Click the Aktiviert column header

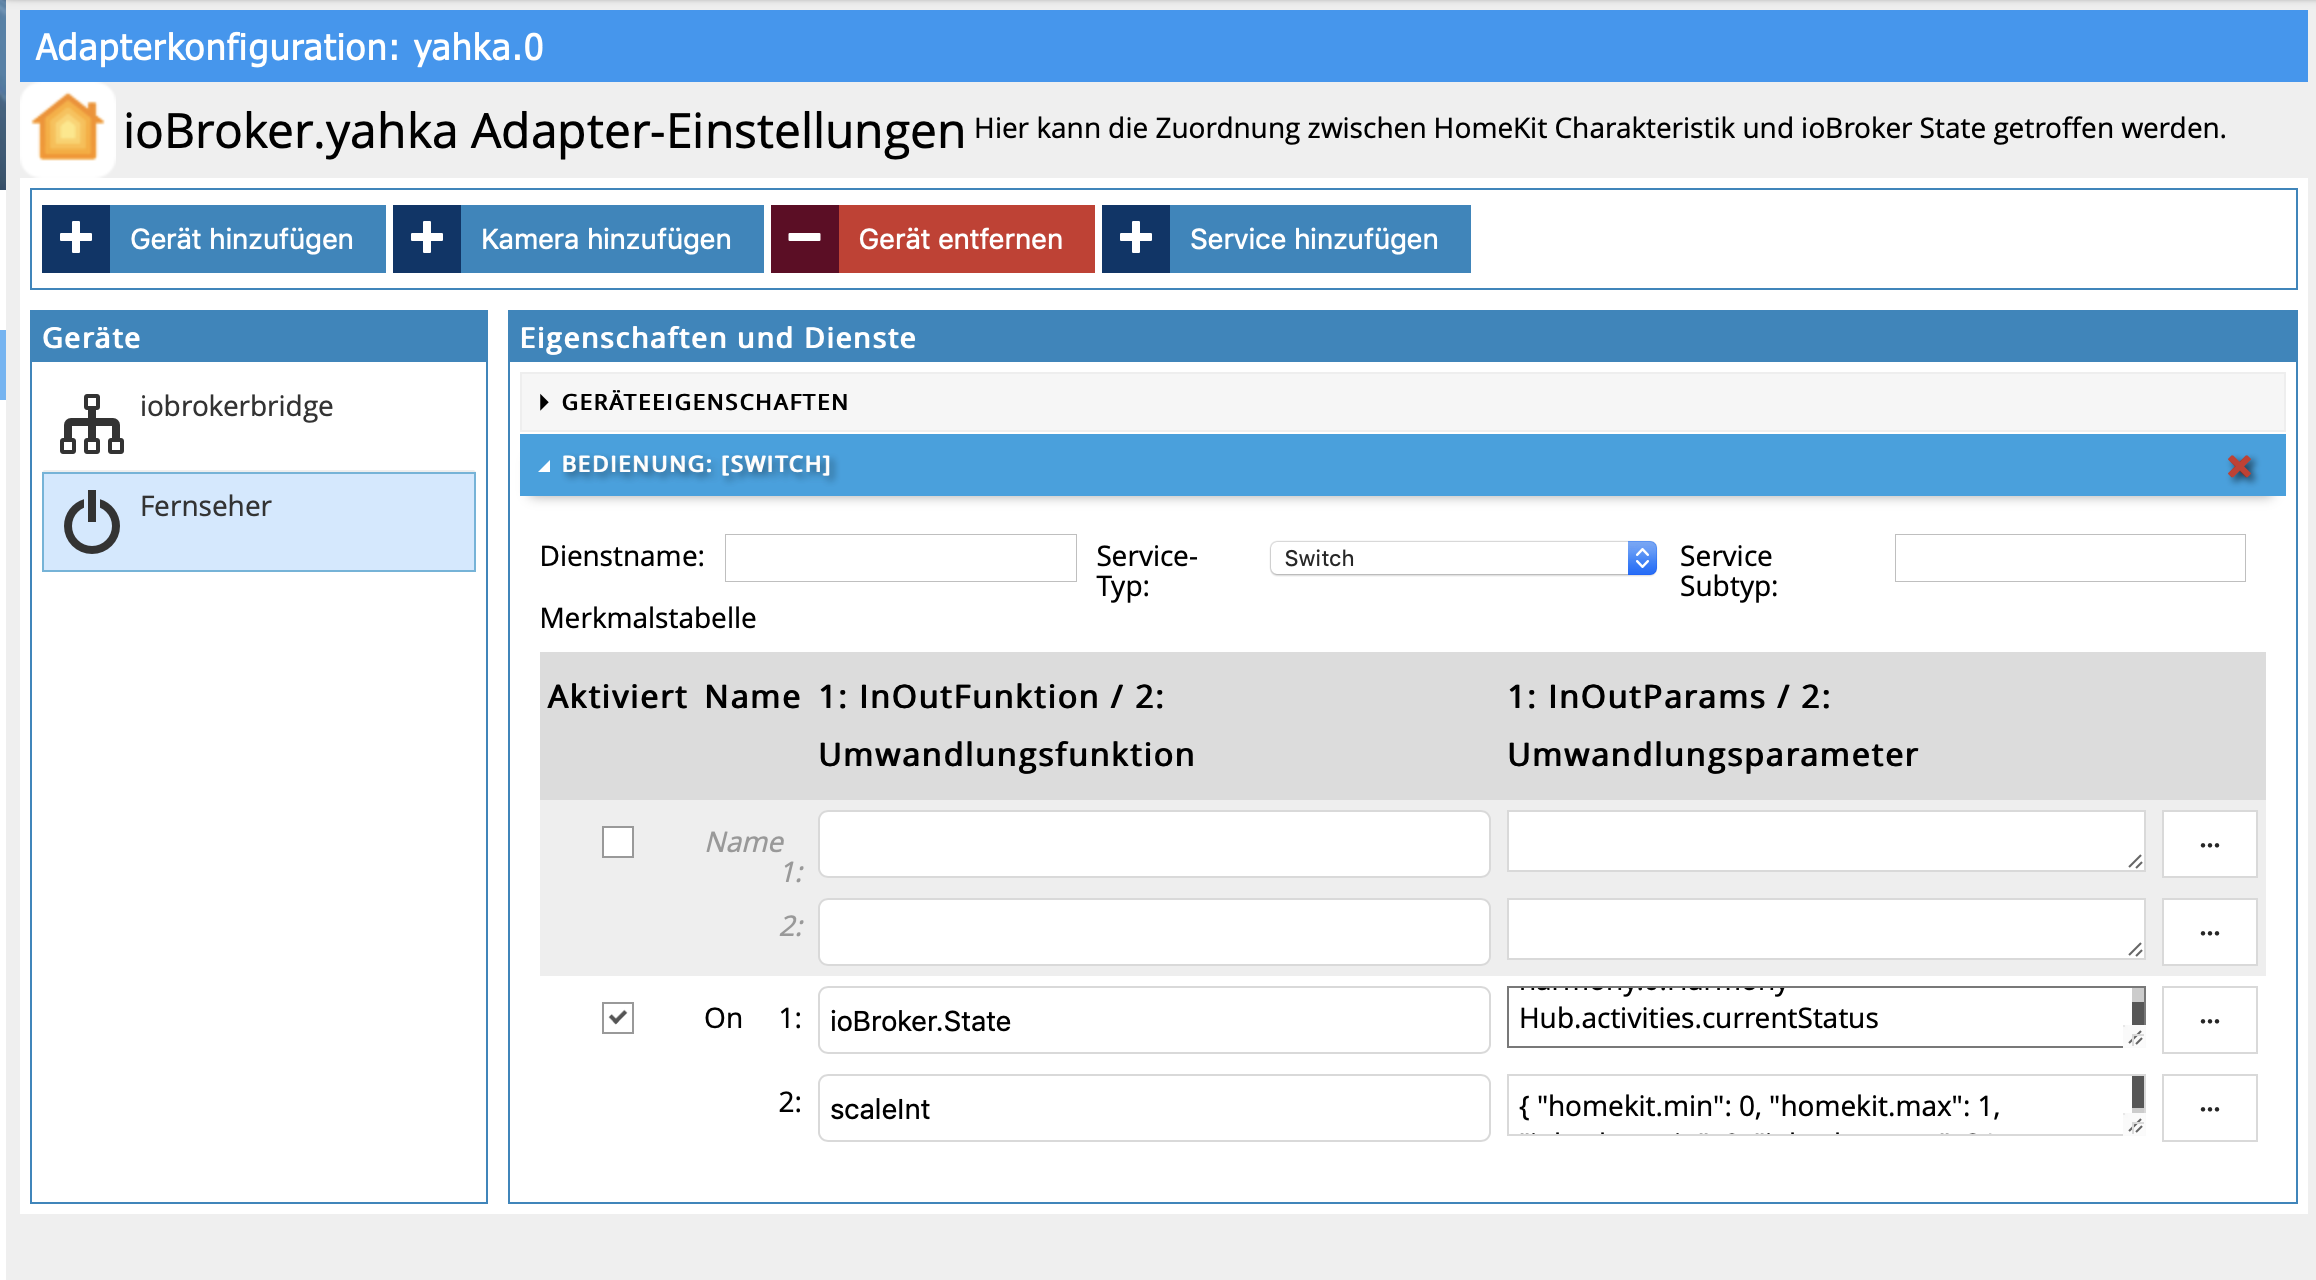point(617,696)
